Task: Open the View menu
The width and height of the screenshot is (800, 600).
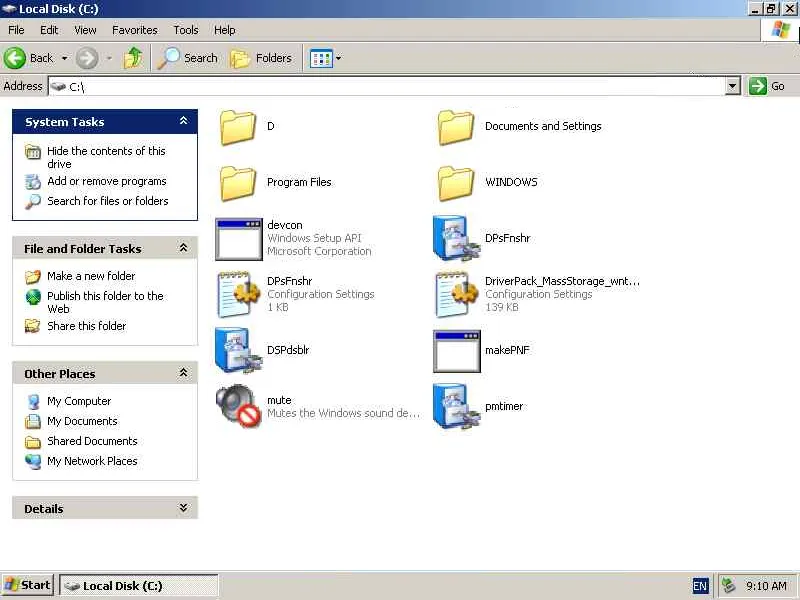Action: pos(85,30)
